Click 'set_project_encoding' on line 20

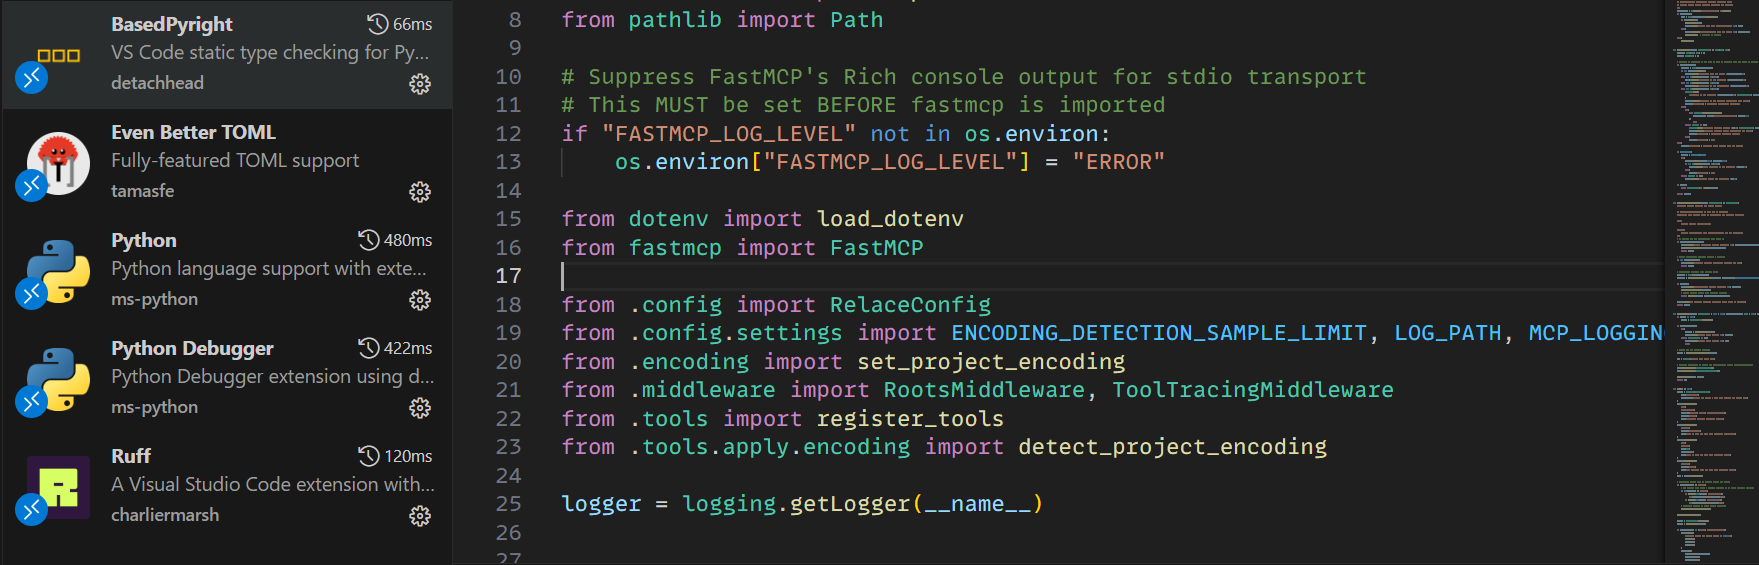point(991,362)
